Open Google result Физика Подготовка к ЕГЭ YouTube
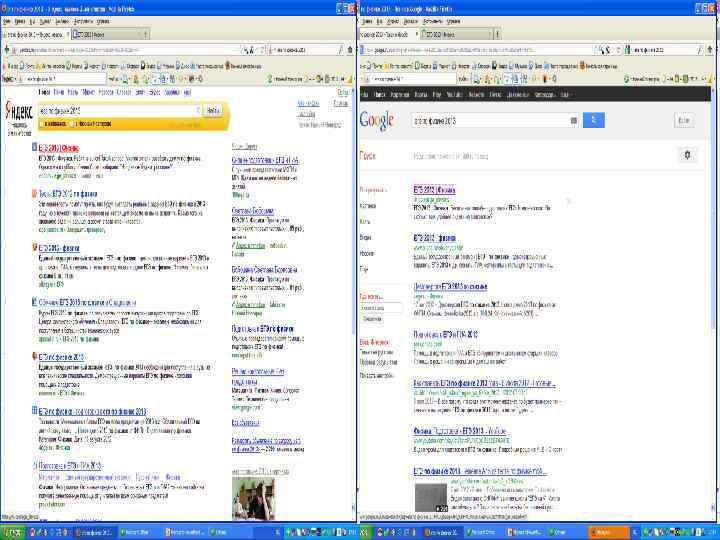720x540 pixels. tap(460, 431)
